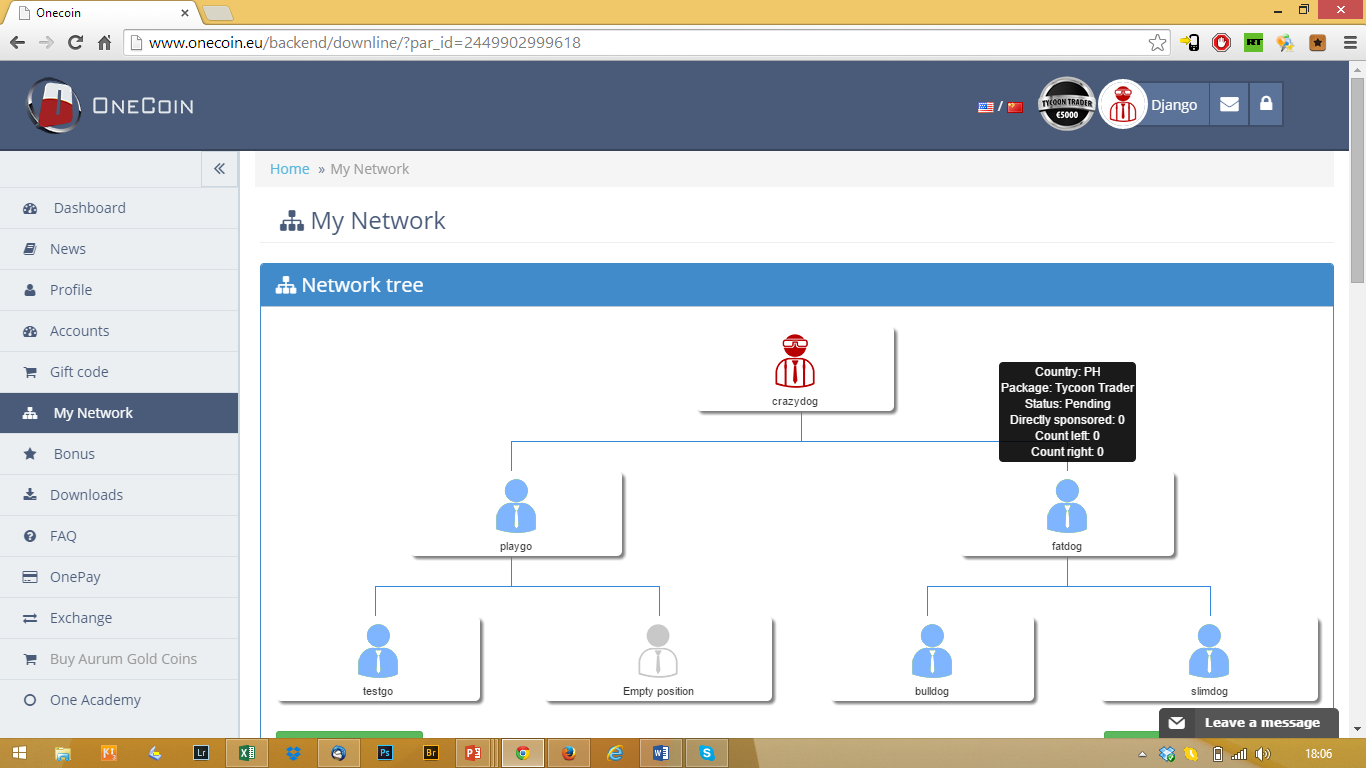Click the browser address bar URL
Screen dimensions: 1366x768
click(x=365, y=43)
